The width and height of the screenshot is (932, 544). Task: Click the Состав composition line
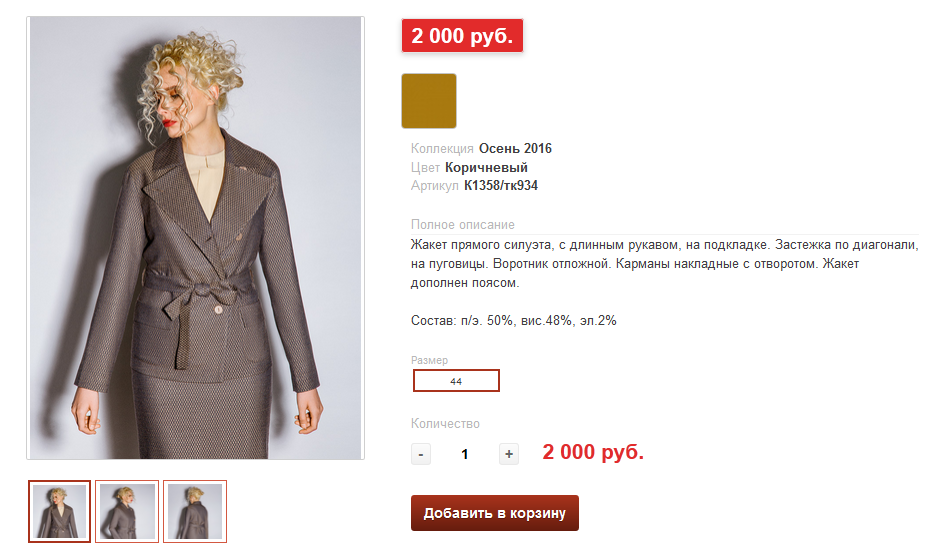coord(514,321)
